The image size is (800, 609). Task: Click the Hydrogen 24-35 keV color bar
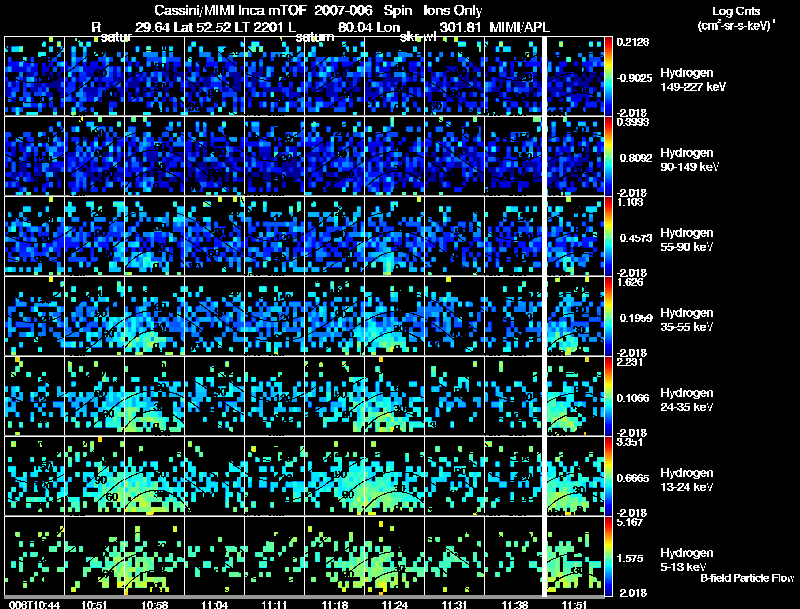(608, 396)
